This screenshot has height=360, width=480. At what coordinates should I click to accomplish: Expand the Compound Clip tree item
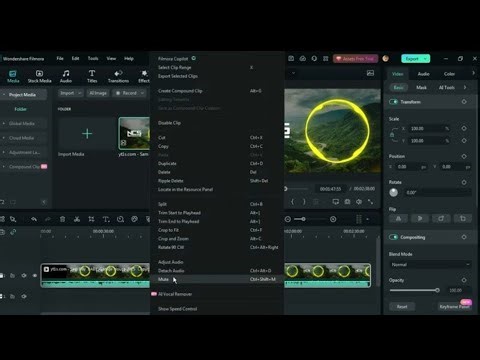click(x=4, y=167)
